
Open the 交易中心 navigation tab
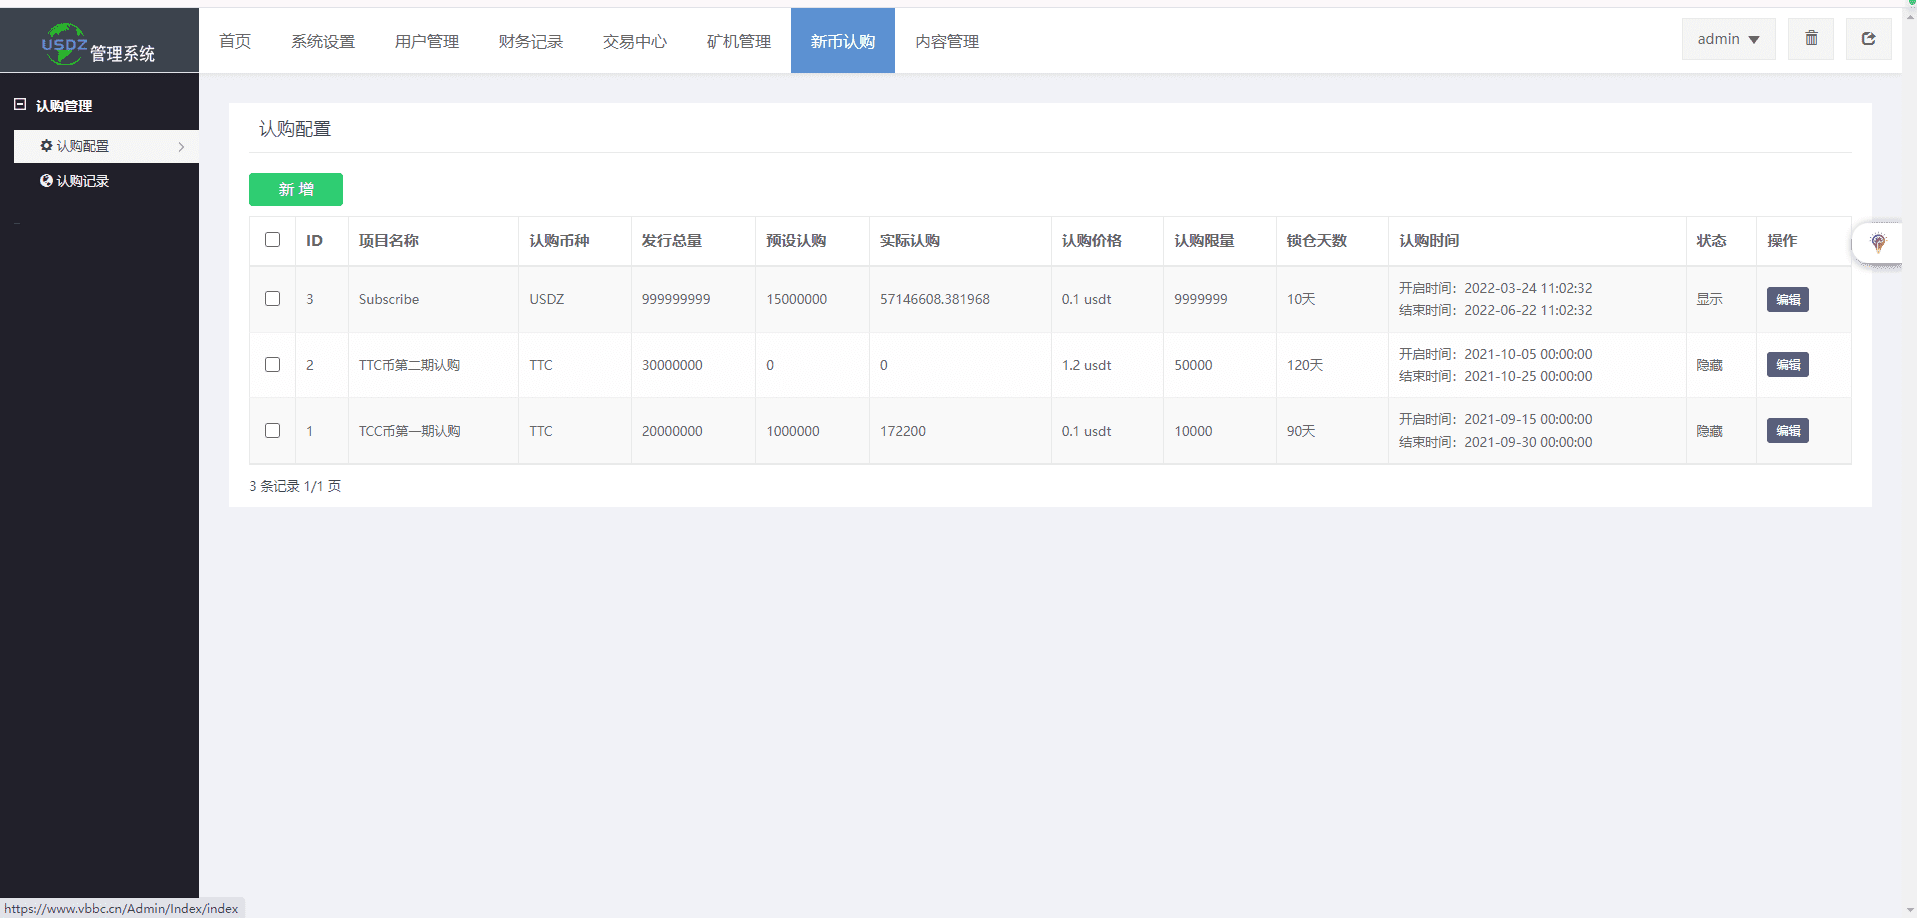pyautogui.click(x=634, y=41)
